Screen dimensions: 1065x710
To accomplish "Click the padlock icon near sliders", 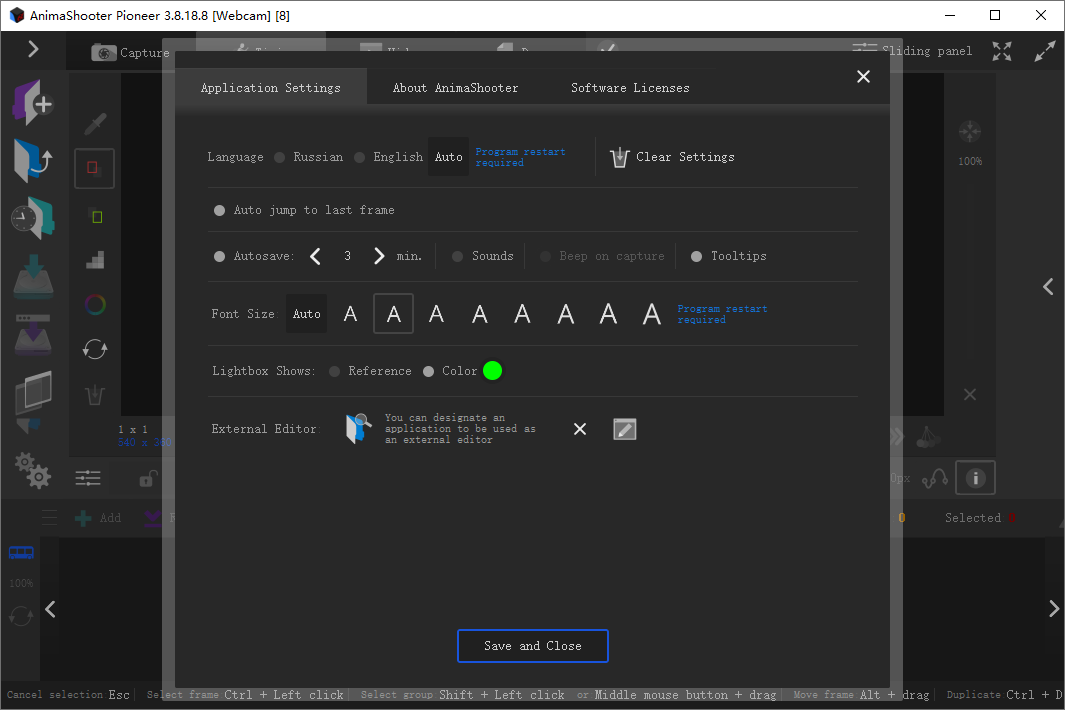I will tap(147, 478).
